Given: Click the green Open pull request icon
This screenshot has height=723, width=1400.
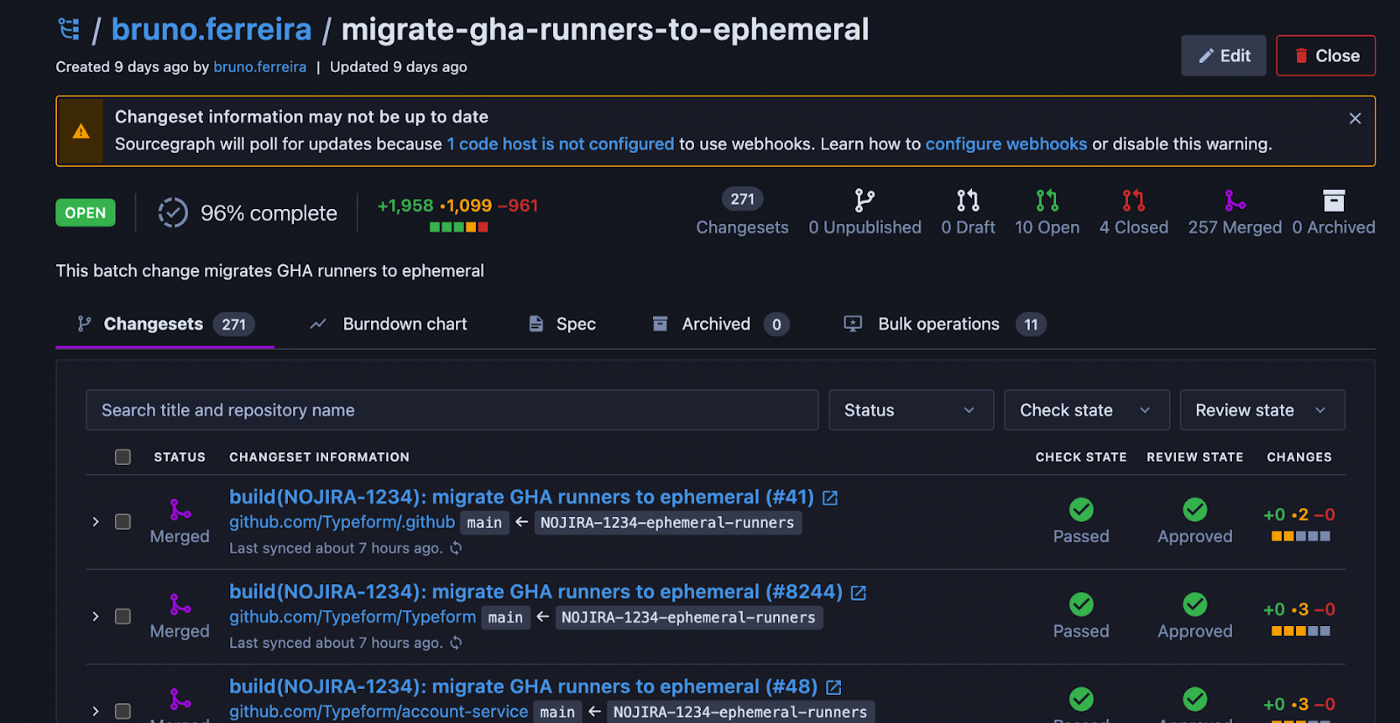Looking at the screenshot, I should (1047, 200).
